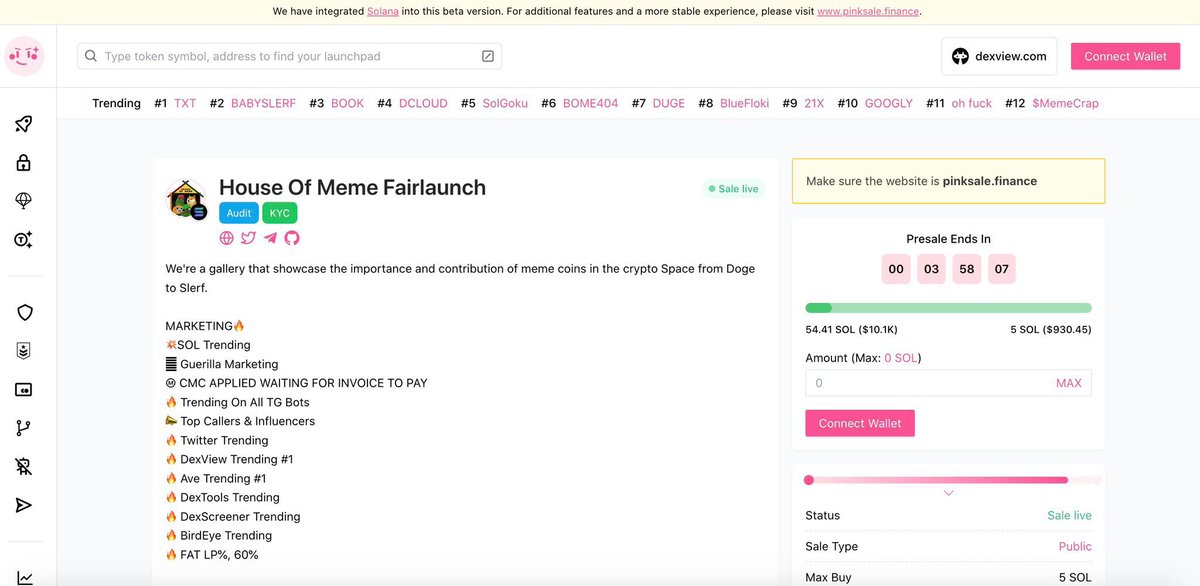The image size is (1200, 586).
Task: Click the magnifier icon in search bar
Action: click(91, 57)
